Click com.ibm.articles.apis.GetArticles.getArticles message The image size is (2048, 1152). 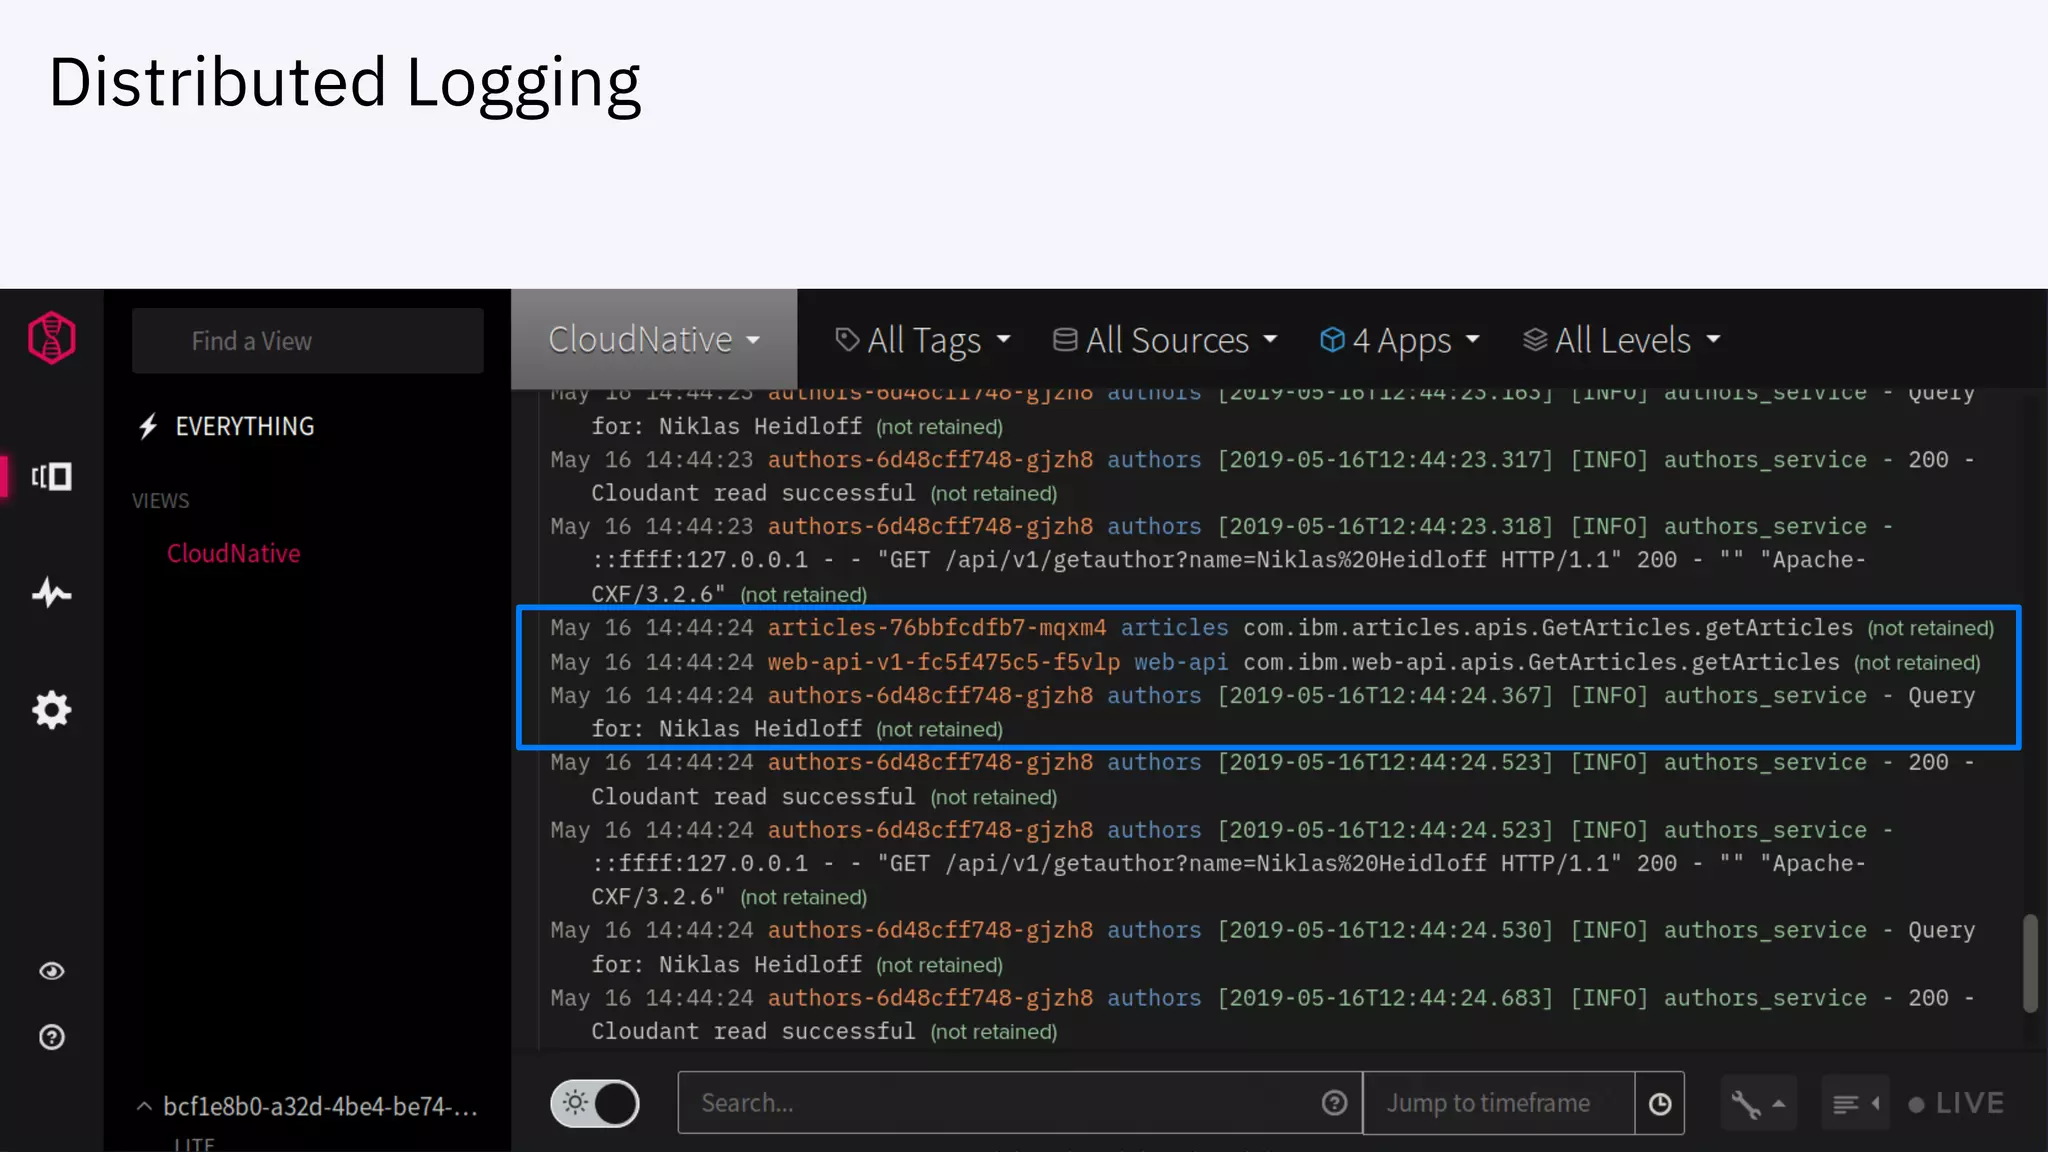(x=1548, y=628)
